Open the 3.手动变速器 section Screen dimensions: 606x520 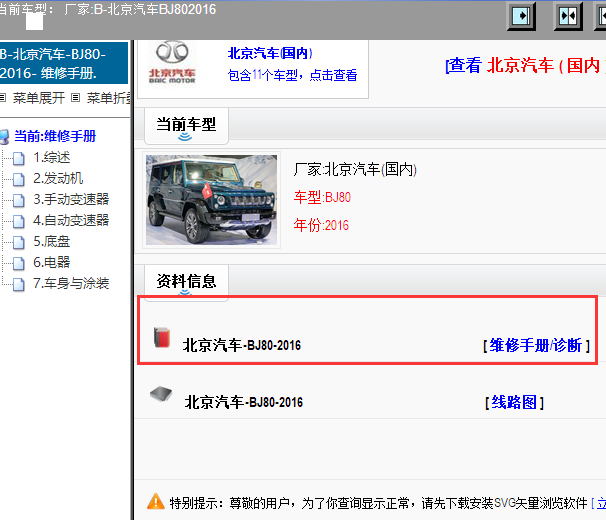(x=71, y=199)
